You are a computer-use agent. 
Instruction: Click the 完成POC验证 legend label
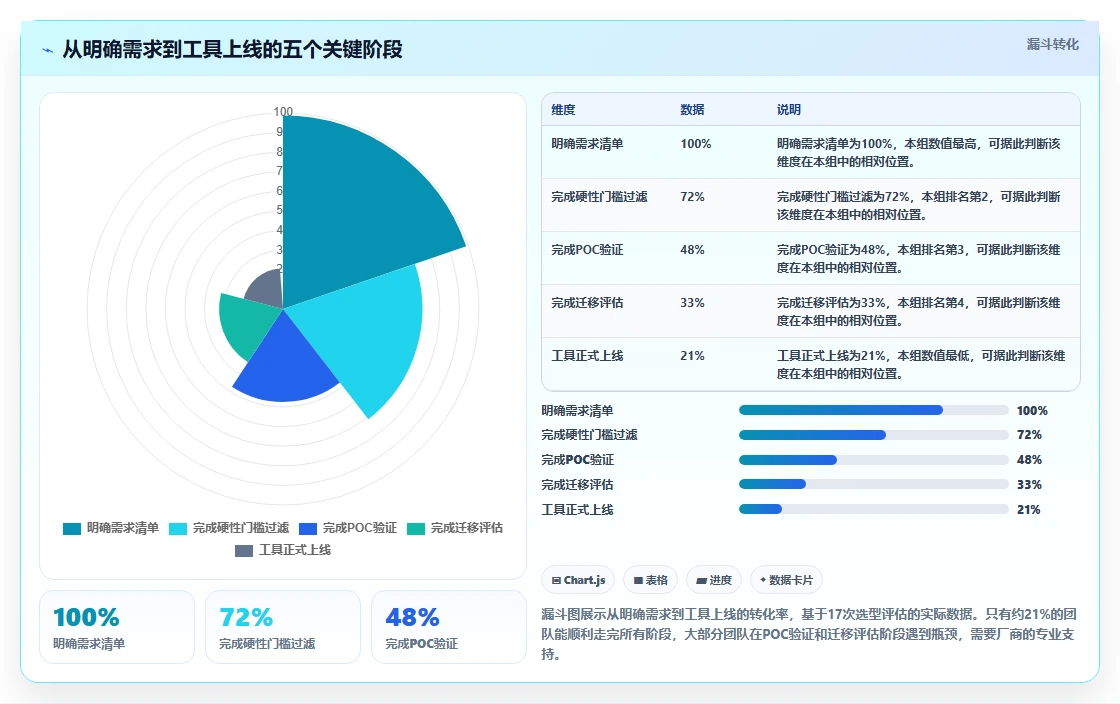tap(359, 528)
